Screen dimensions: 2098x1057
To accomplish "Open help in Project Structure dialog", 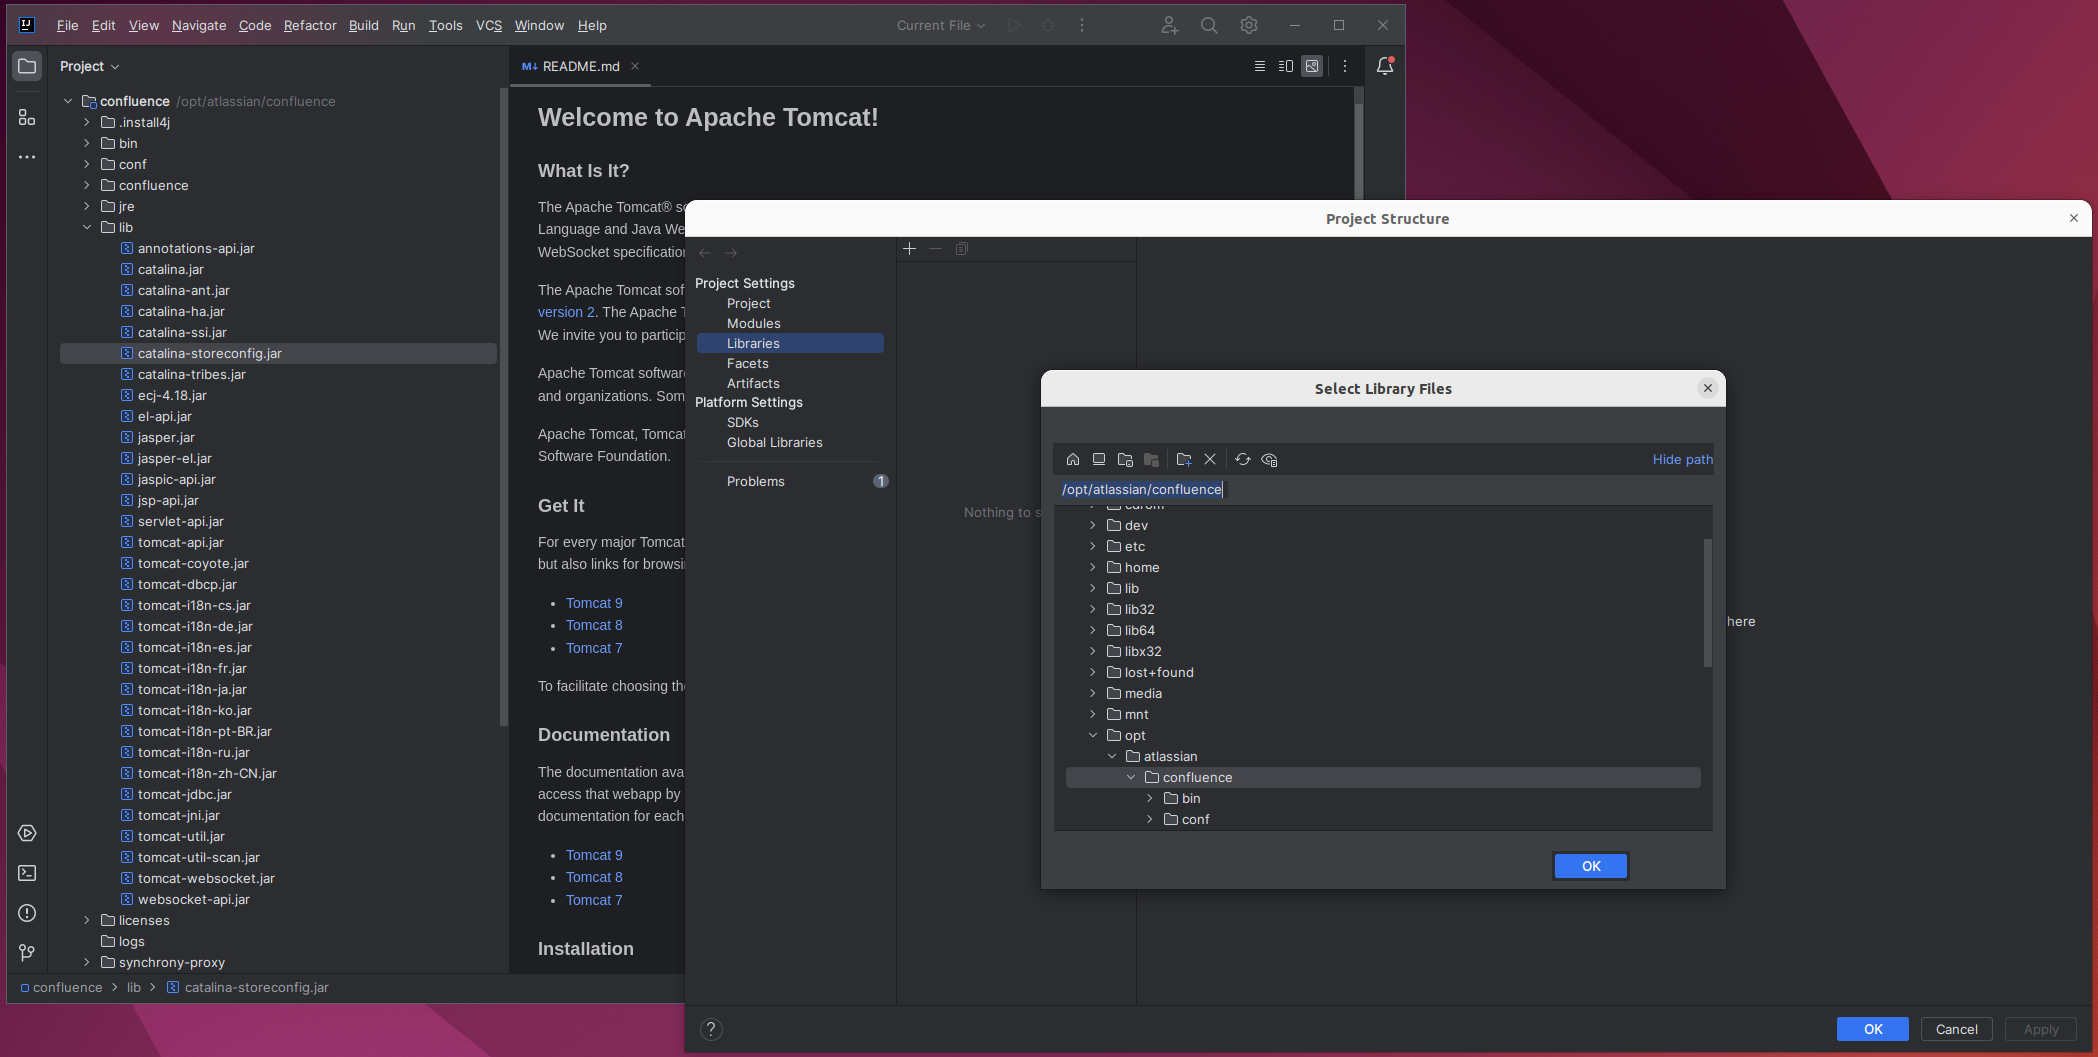I will (x=711, y=1029).
